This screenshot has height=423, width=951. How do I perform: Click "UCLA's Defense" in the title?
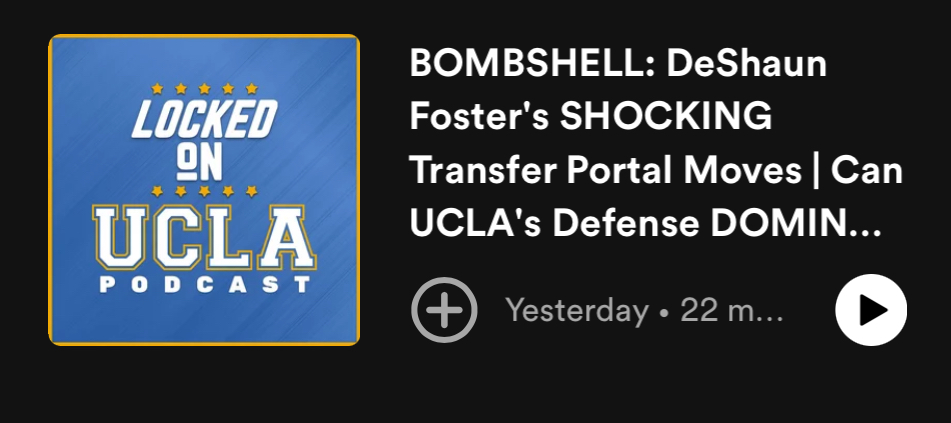tap(565, 224)
